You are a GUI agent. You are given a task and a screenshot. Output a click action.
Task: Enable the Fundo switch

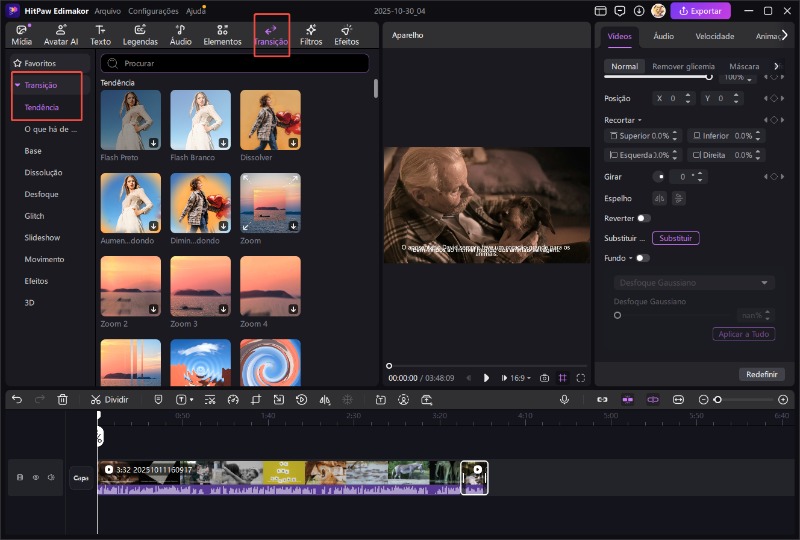click(x=643, y=258)
